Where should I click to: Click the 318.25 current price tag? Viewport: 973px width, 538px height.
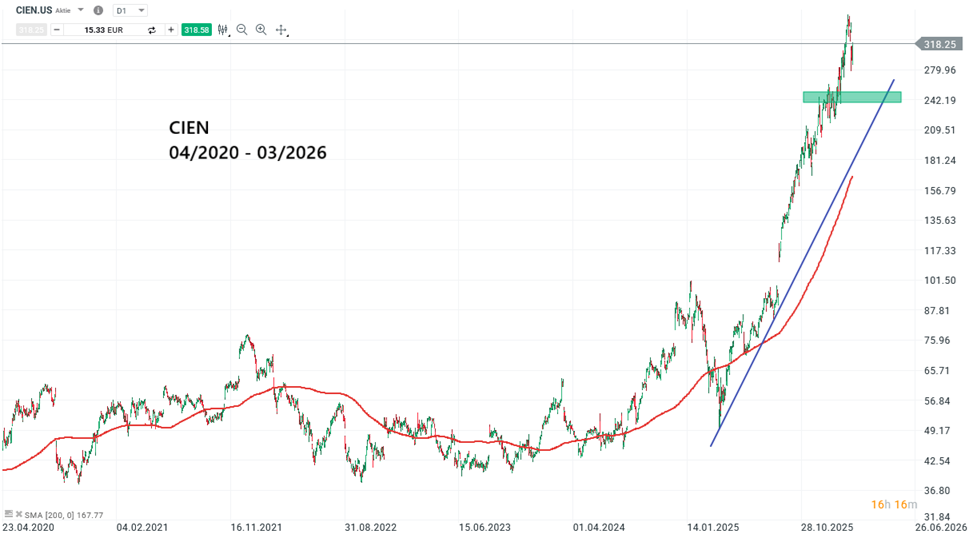(x=940, y=44)
